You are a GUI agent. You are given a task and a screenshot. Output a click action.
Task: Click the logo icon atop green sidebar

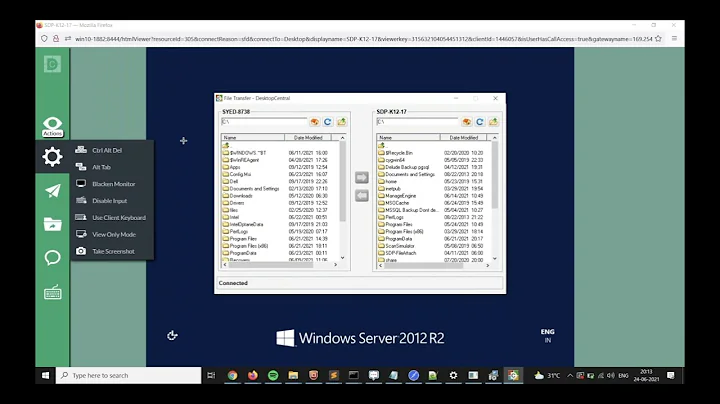[x=52, y=64]
